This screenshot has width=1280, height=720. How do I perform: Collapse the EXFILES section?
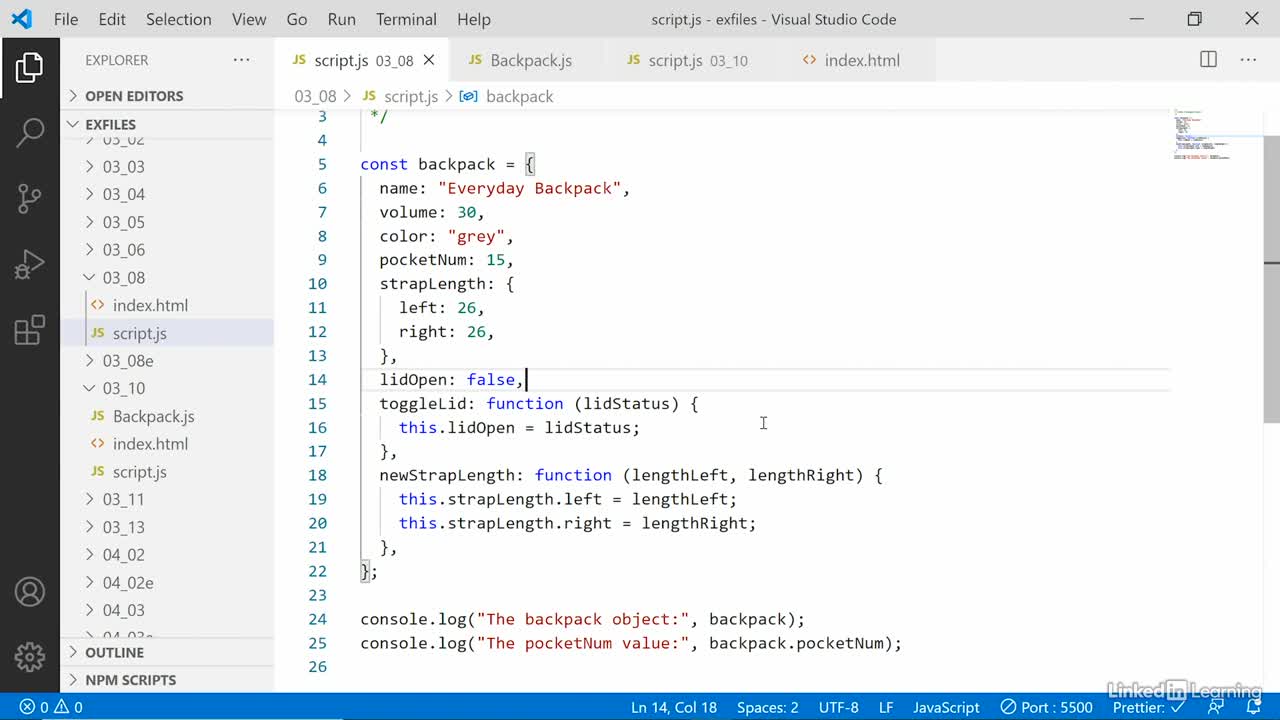167,124
